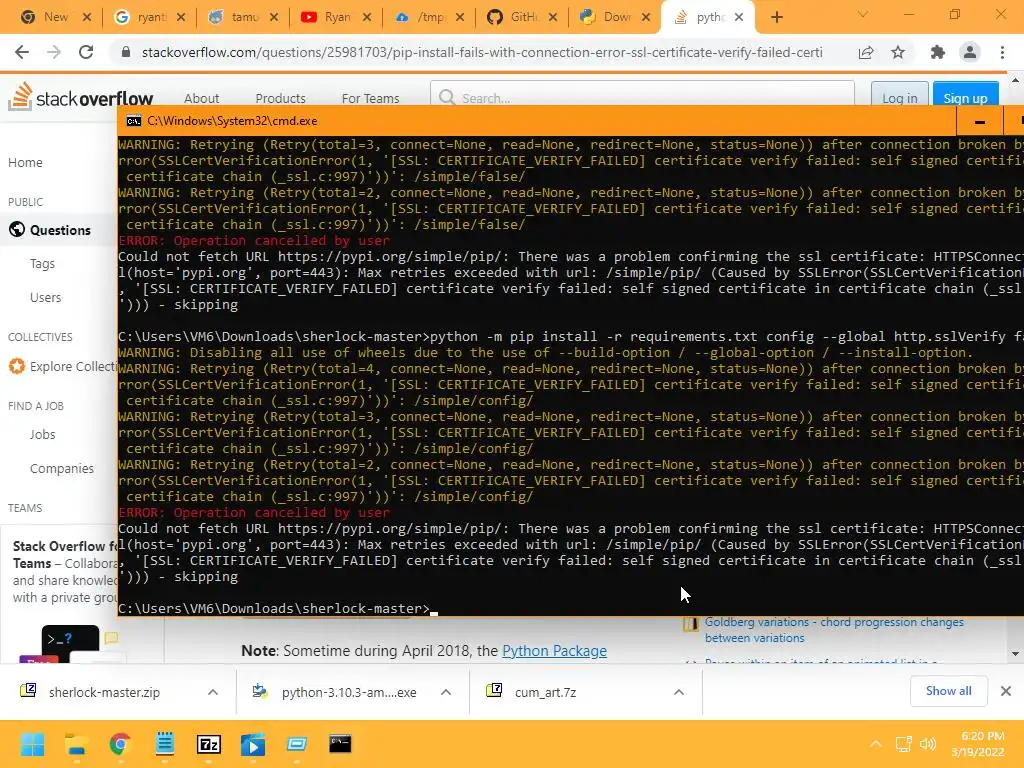This screenshot has height=768, width=1024.
Task: Switch to Command Prompt on taskbar
Action: point(340,744)
